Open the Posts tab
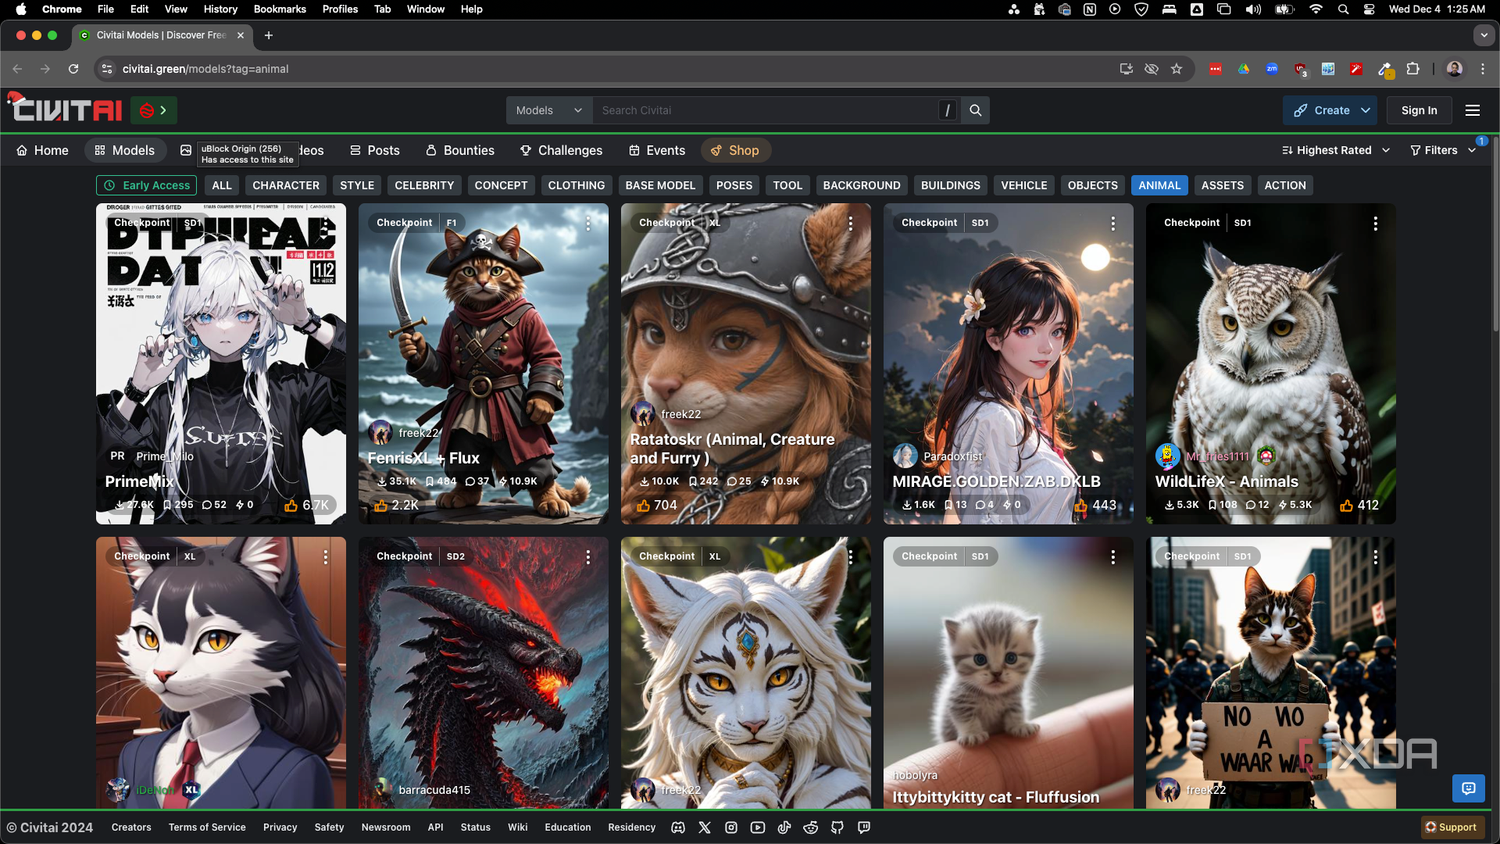 pyautogui.click(x=375, y=150)
